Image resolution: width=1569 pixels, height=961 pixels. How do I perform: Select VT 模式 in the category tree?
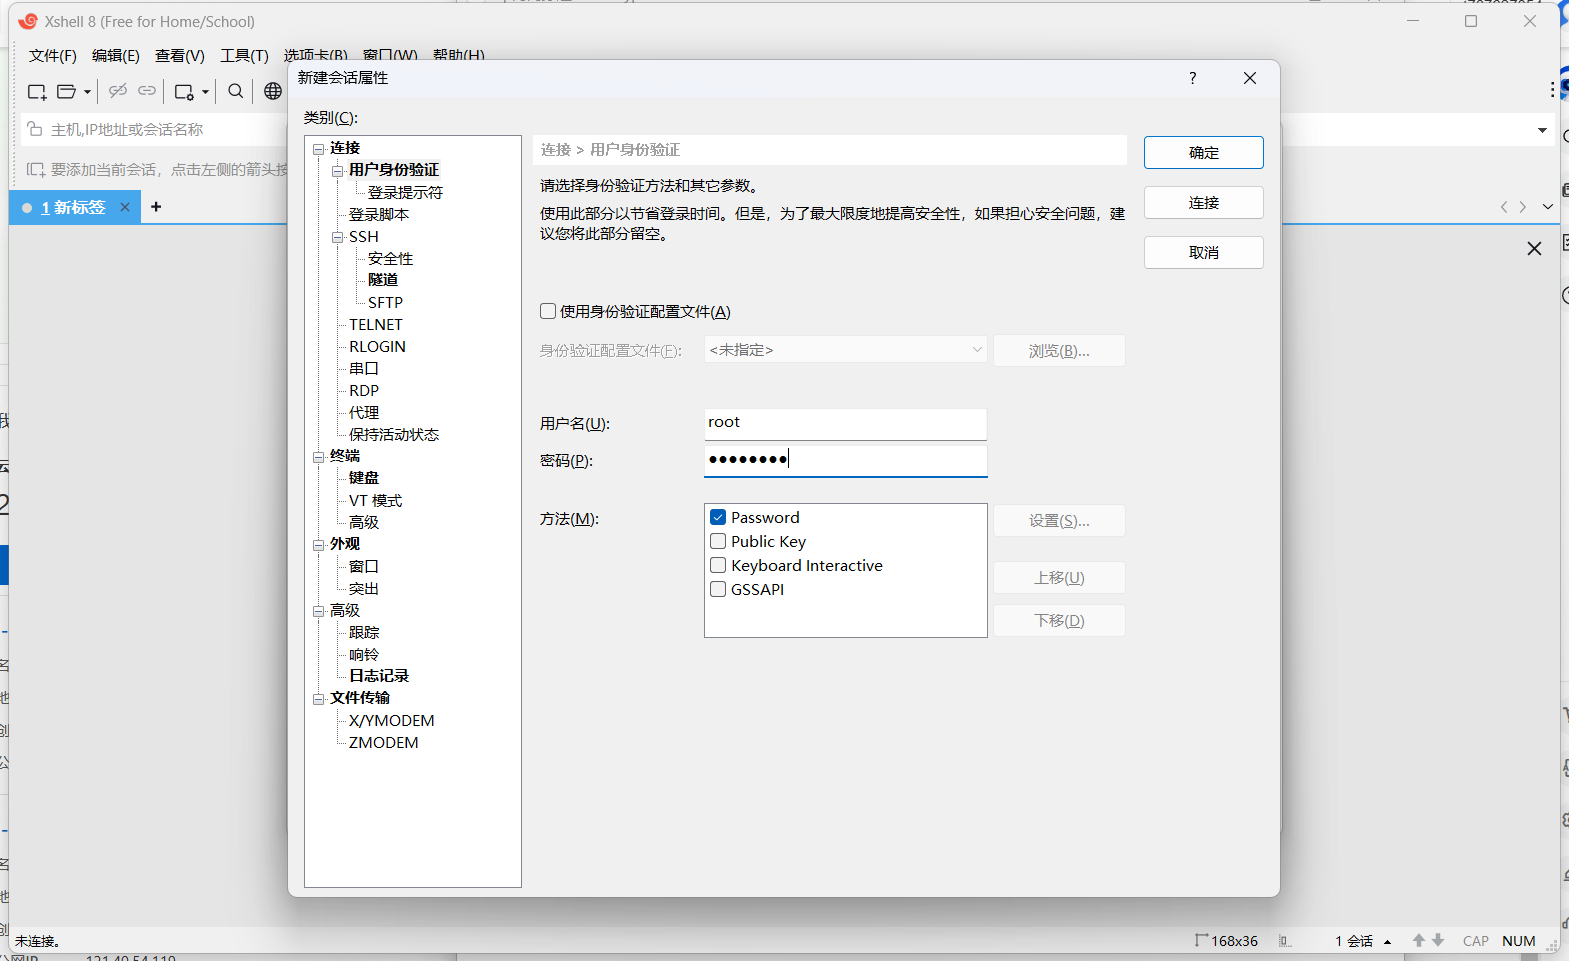pos(375,500)
